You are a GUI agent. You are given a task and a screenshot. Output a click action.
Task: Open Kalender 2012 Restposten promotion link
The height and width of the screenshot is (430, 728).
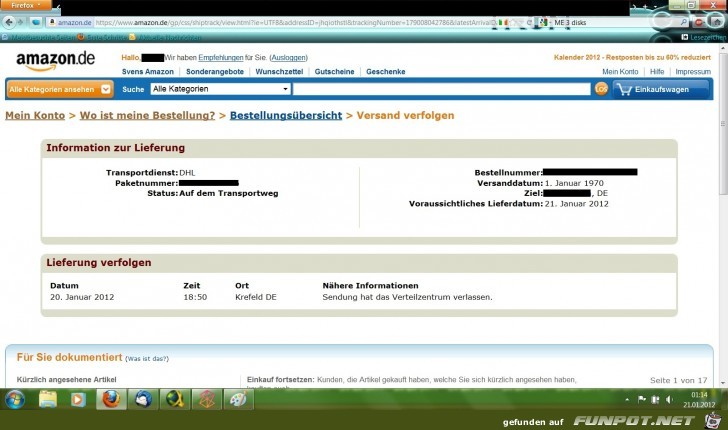click(632, 58)
